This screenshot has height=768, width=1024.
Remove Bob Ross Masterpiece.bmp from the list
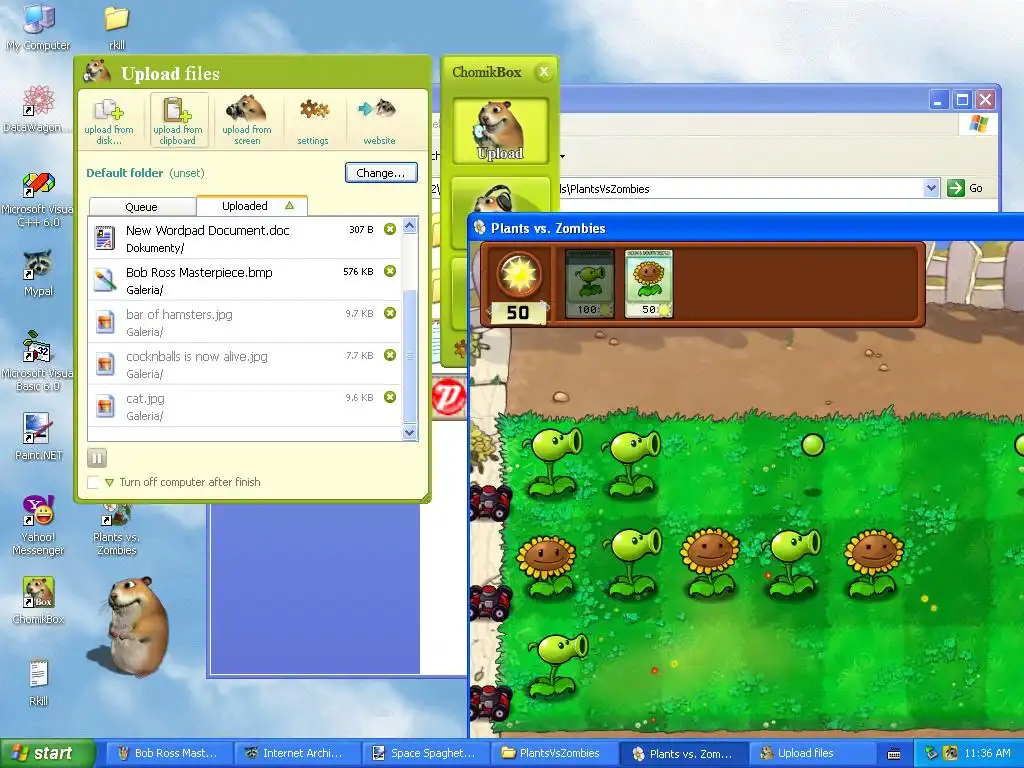point(390,271)
